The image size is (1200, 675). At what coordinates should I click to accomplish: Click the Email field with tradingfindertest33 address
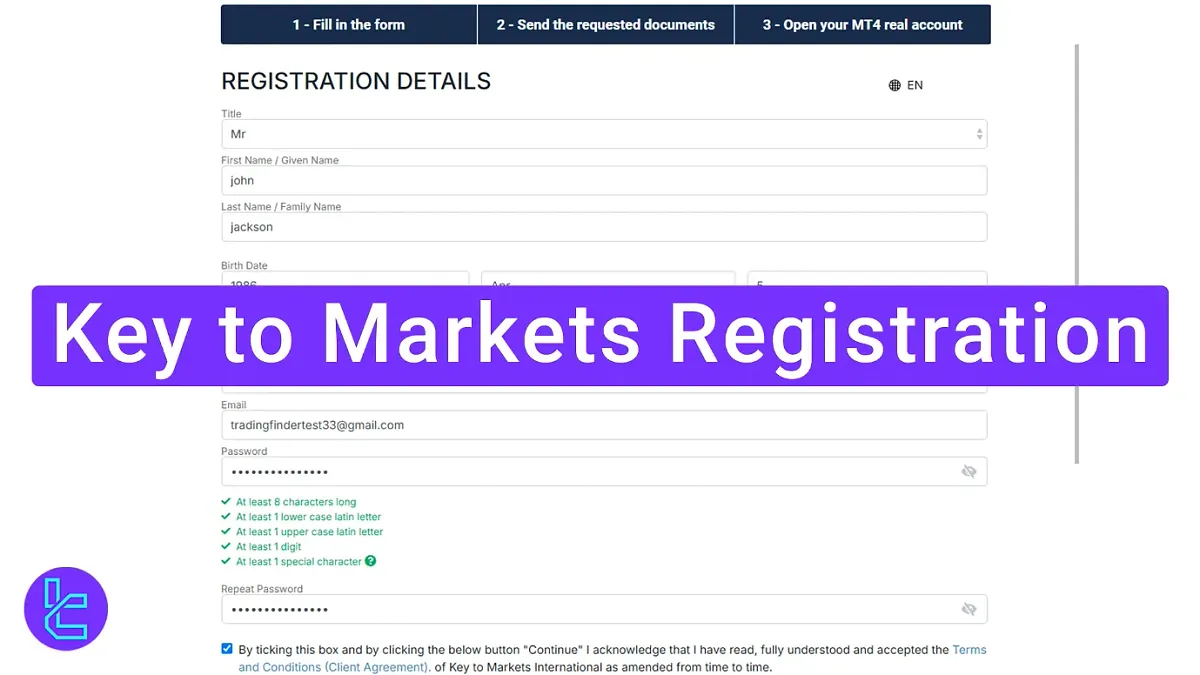tap(603, 424)
